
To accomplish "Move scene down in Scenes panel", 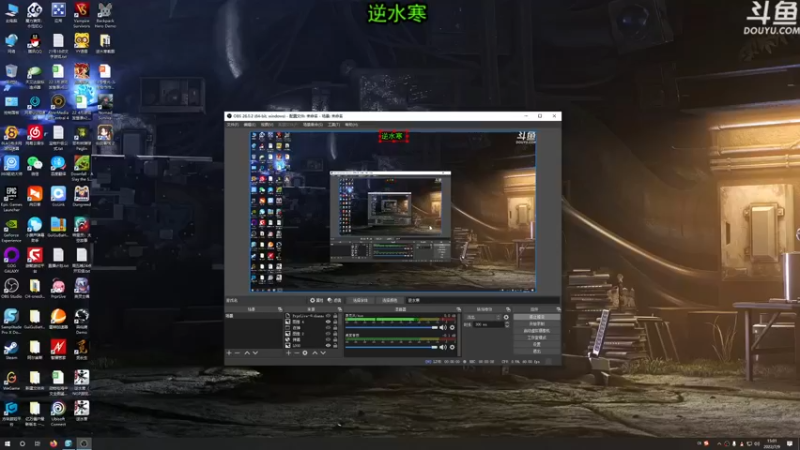I will pyautogui.click(x=256, y=353).
